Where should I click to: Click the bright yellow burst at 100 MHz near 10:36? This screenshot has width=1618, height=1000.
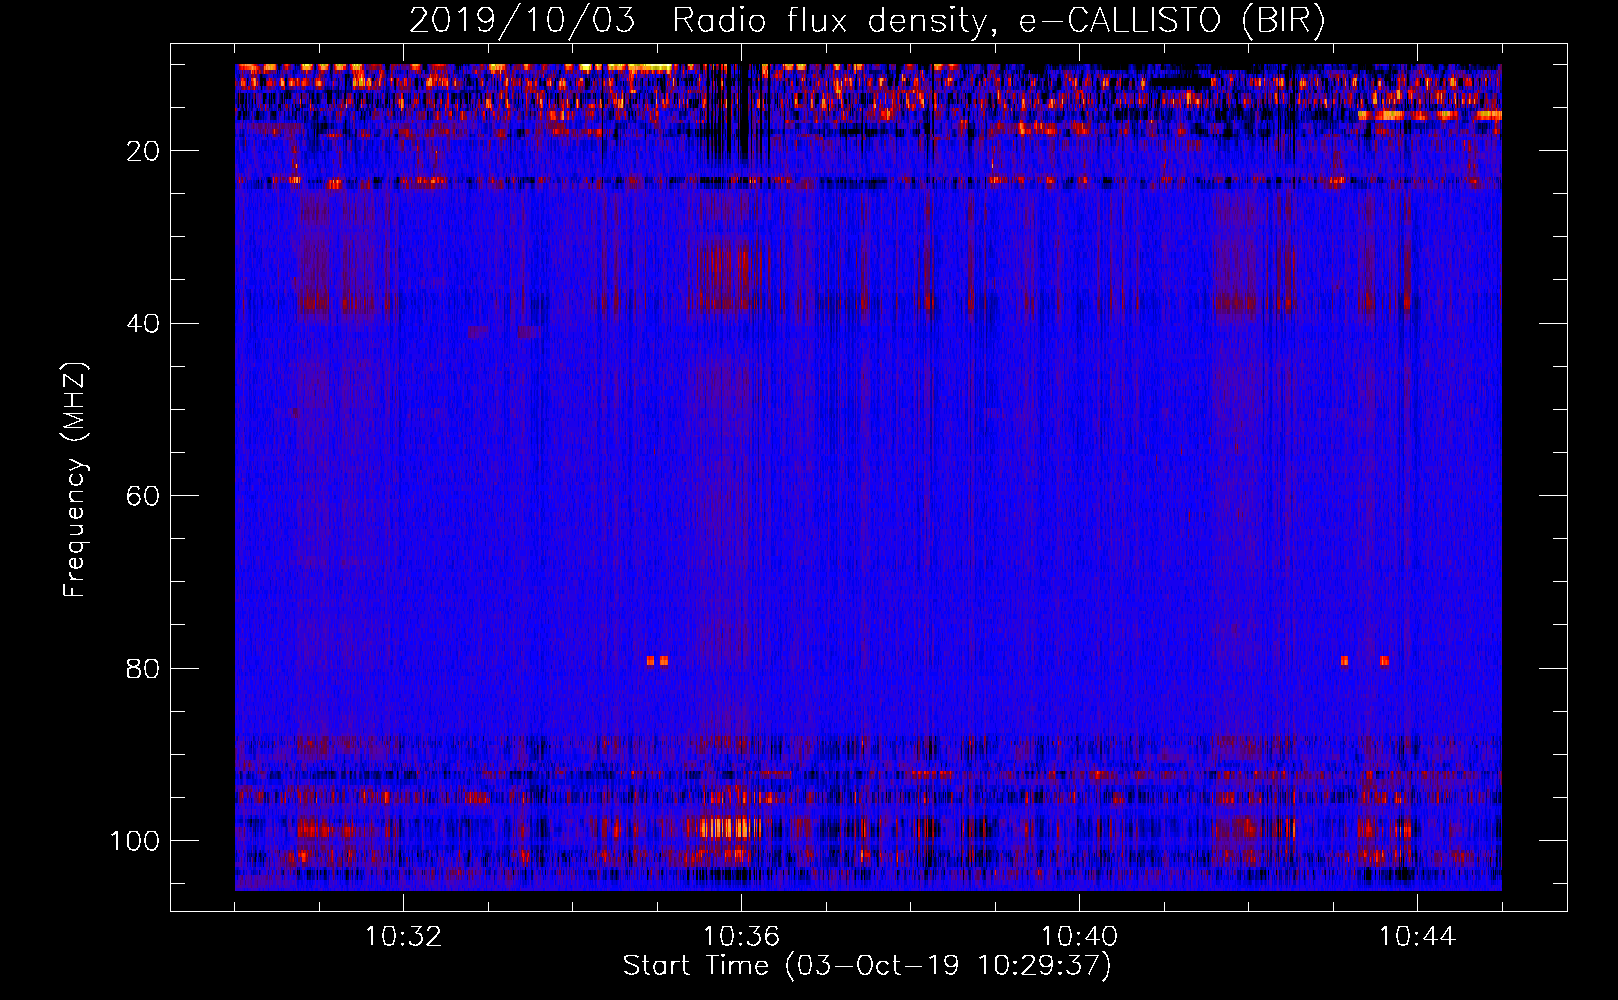pos(727,828)
